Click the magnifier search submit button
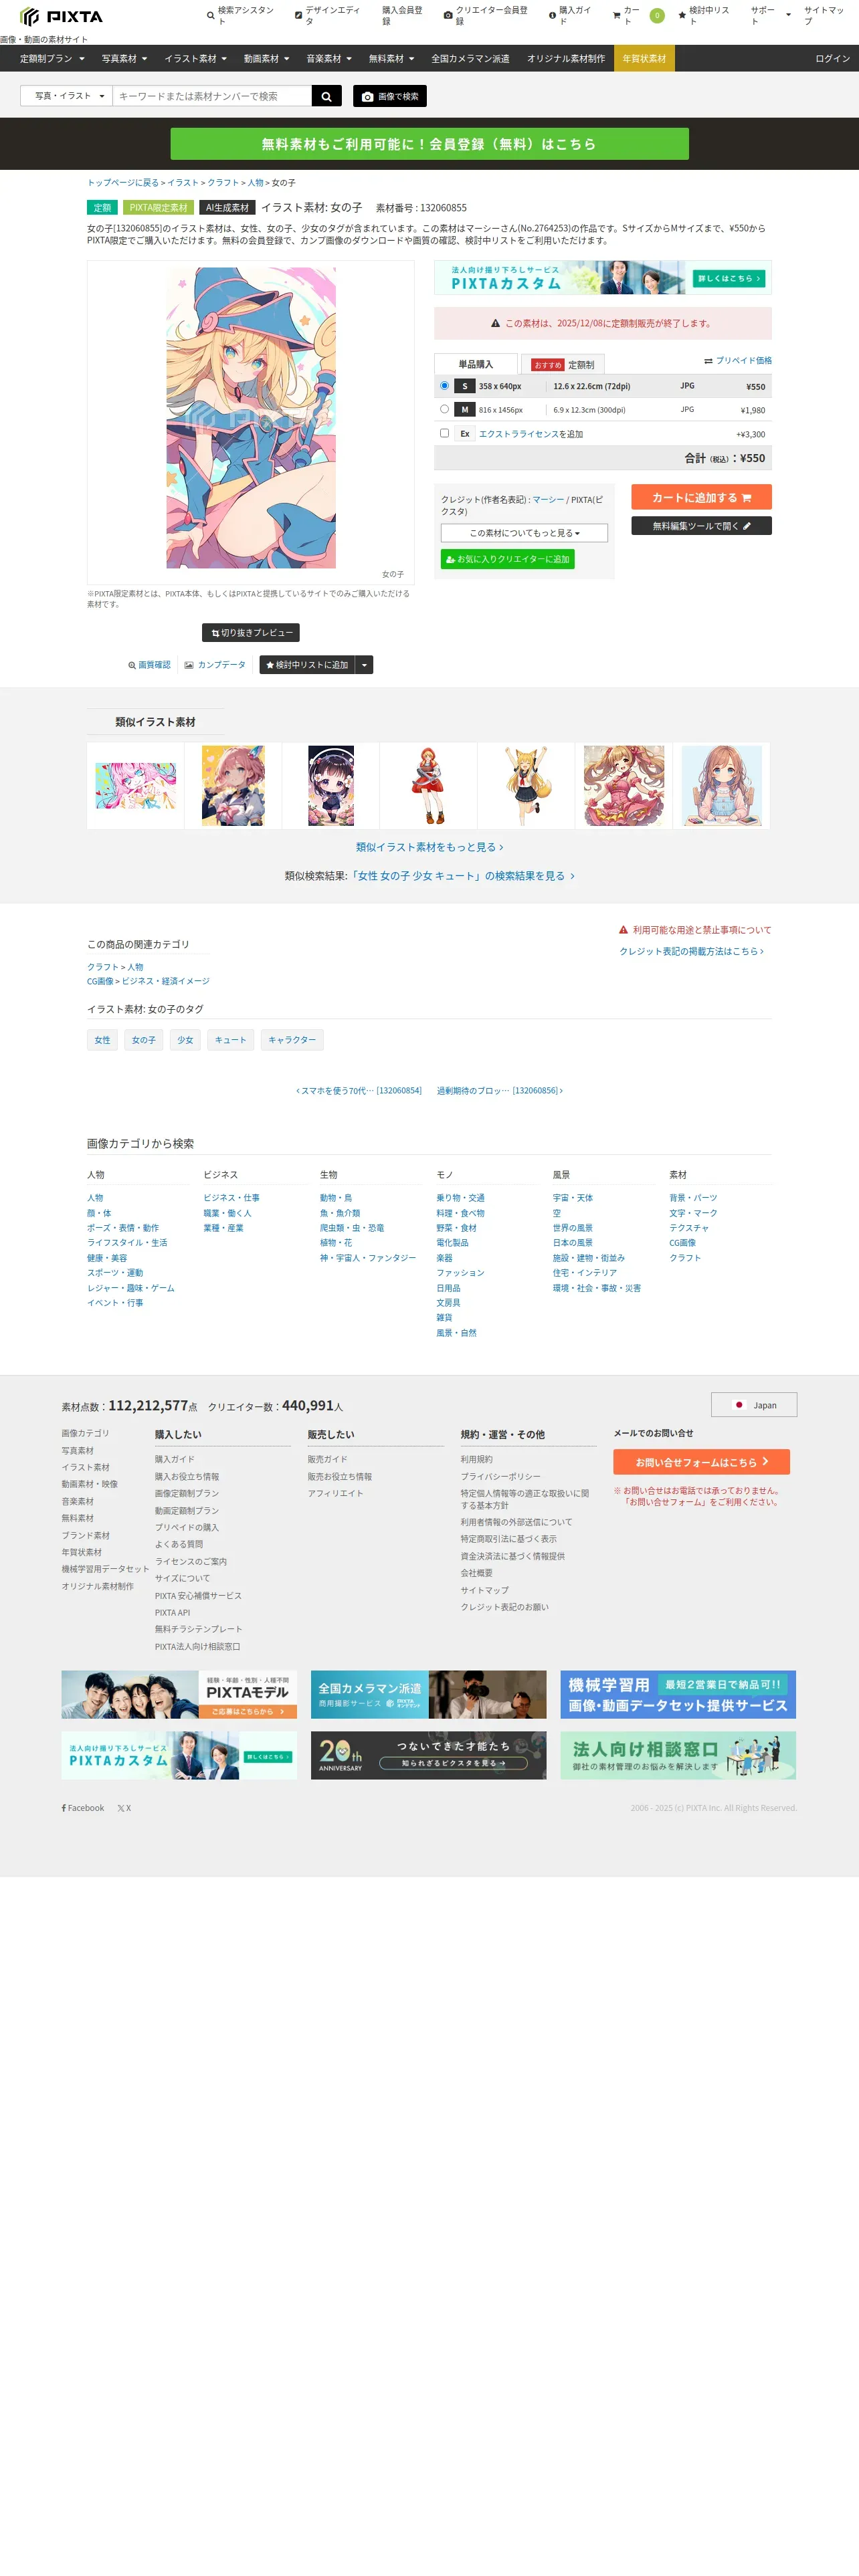This screenshot has height=2576, width=859. [x=327, y=96]
